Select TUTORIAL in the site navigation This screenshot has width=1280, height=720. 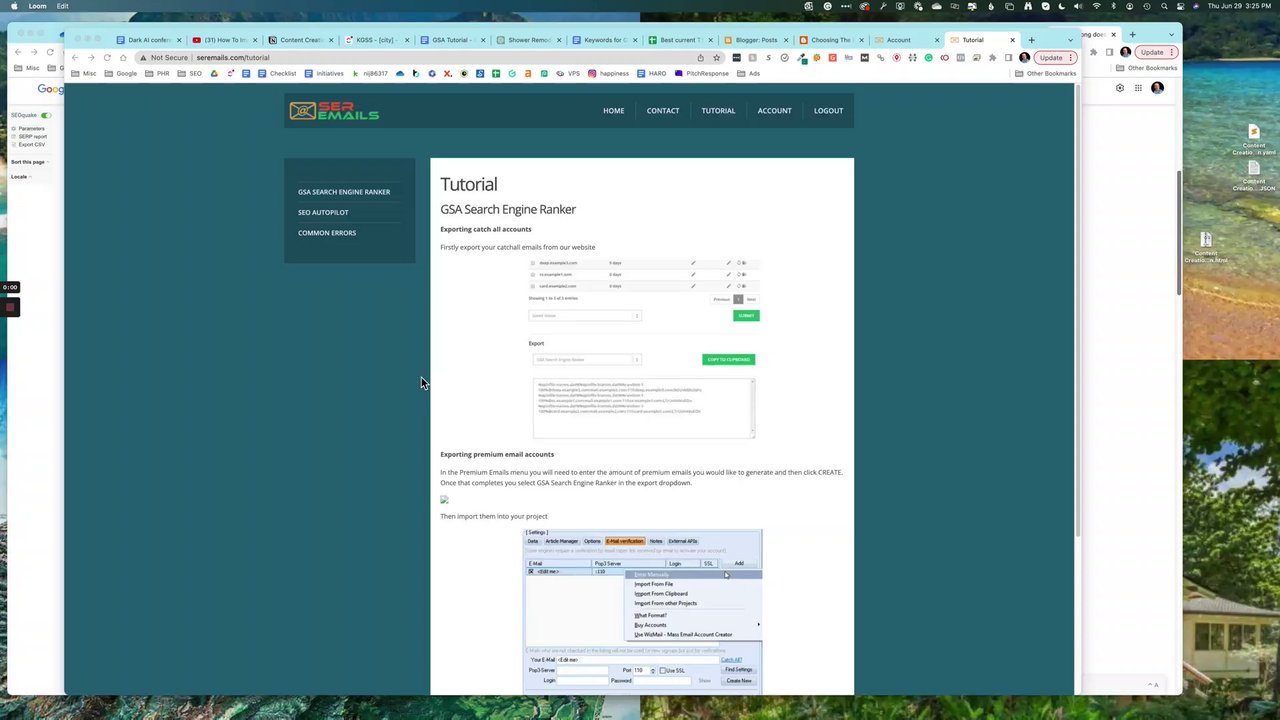(x=718, y=111)
